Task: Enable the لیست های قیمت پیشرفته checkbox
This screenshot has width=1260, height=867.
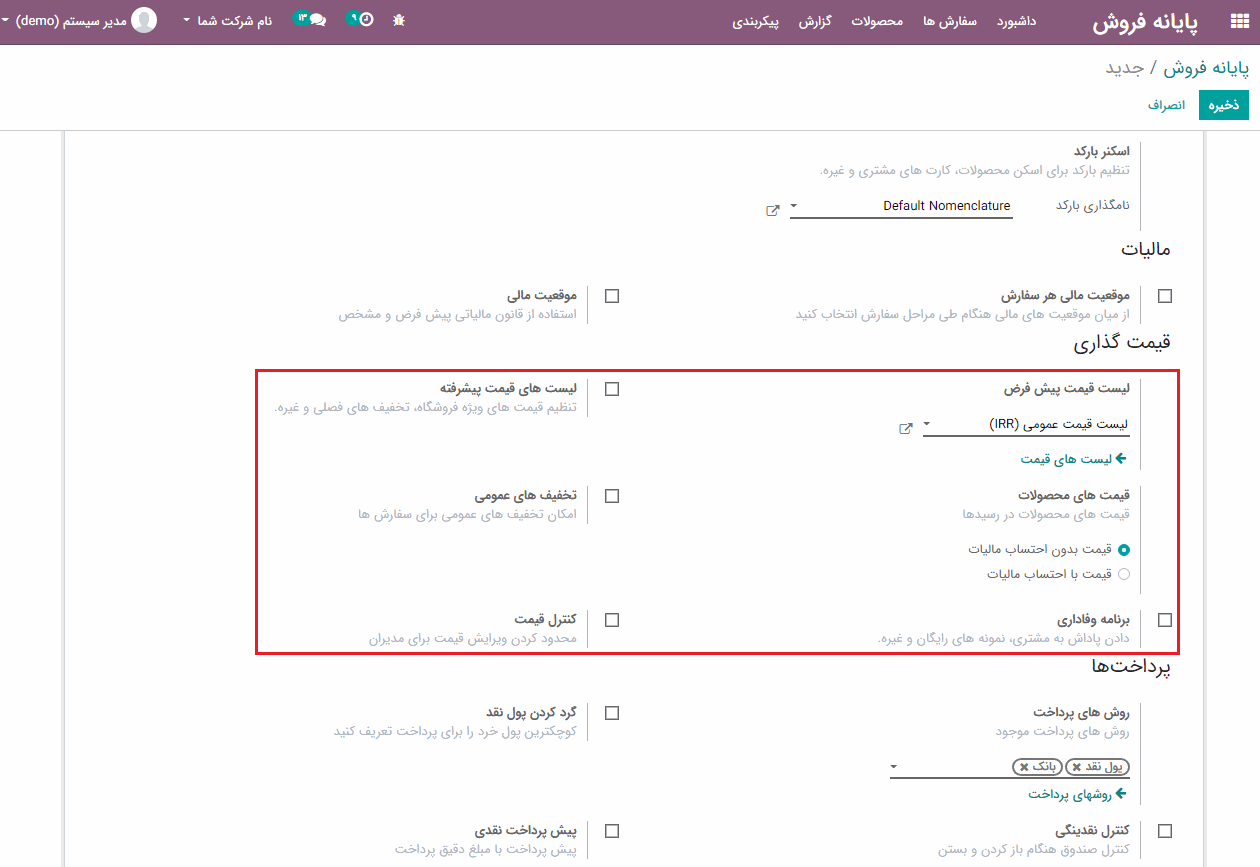Action: tap(612, 389)
